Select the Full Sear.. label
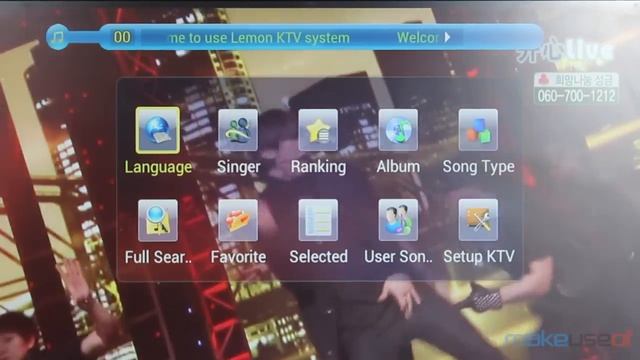The width and height of the screenshot is (640, 360). (158, 257)
